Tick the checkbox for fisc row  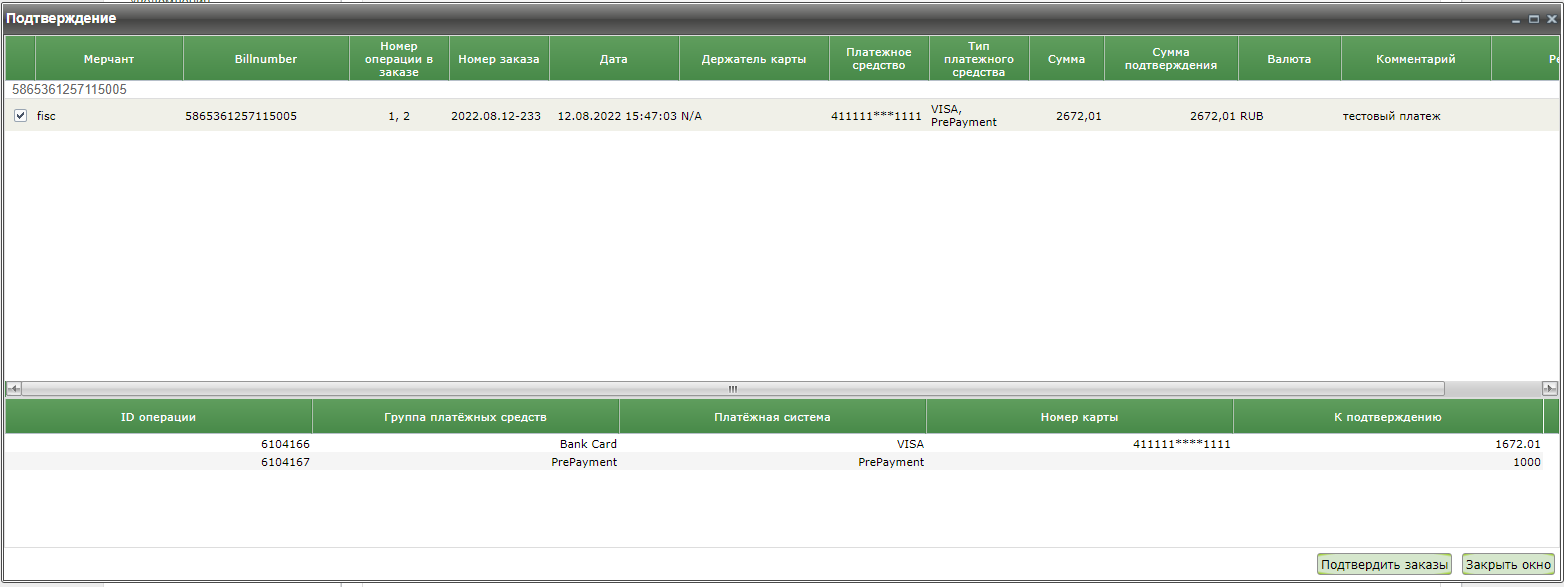pyautogui.click(x=20, y=116)
